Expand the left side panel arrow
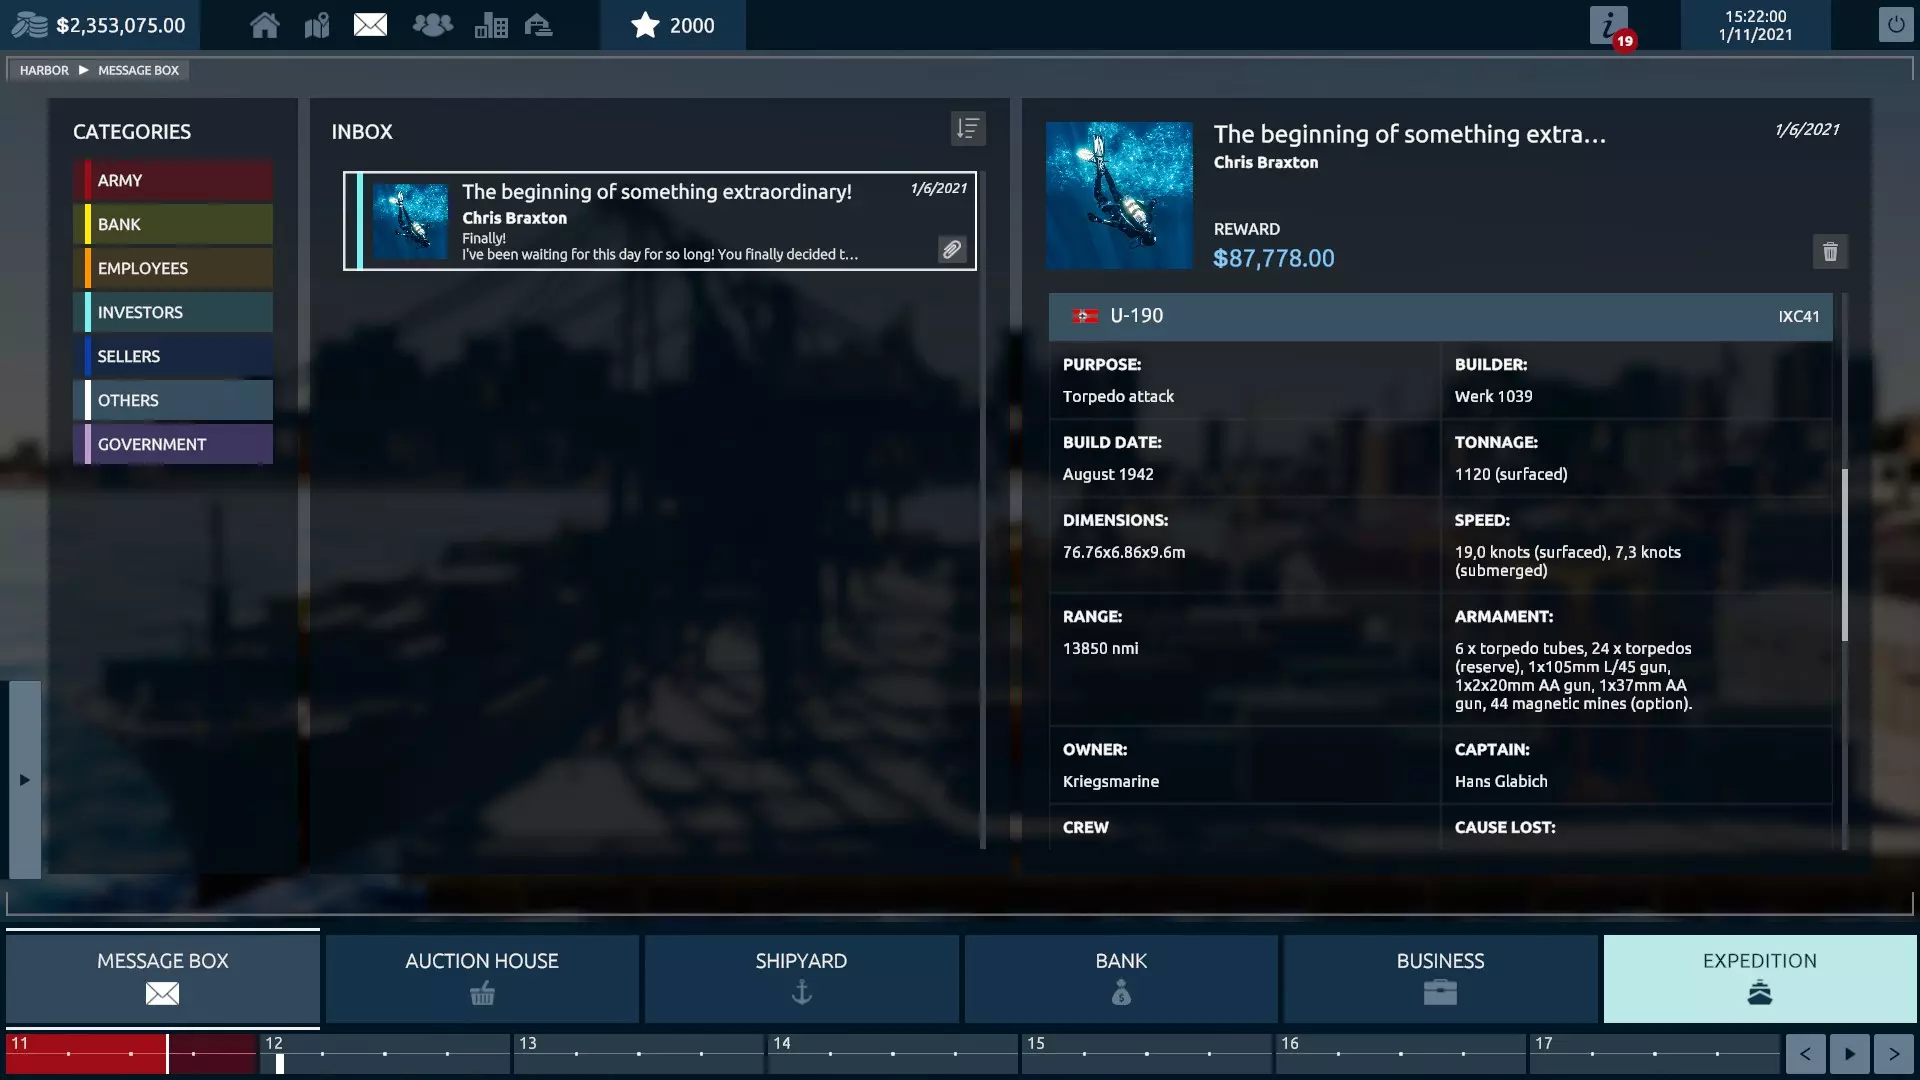Viewport: 1920px width, 1080px height. coord(24,780)
